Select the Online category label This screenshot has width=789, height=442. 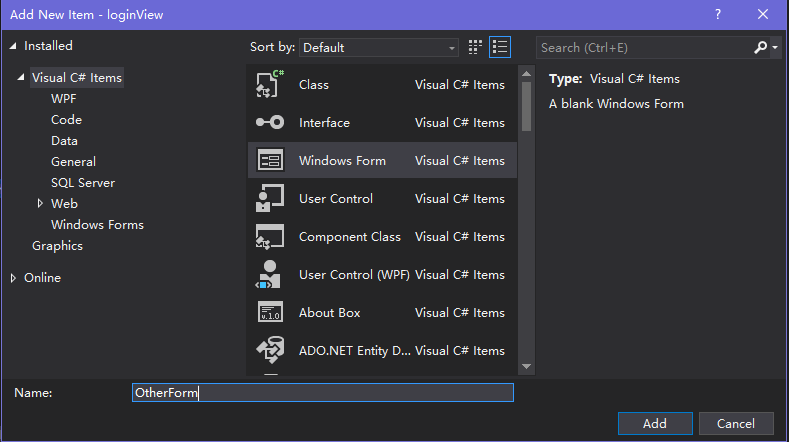coord(42,277)
